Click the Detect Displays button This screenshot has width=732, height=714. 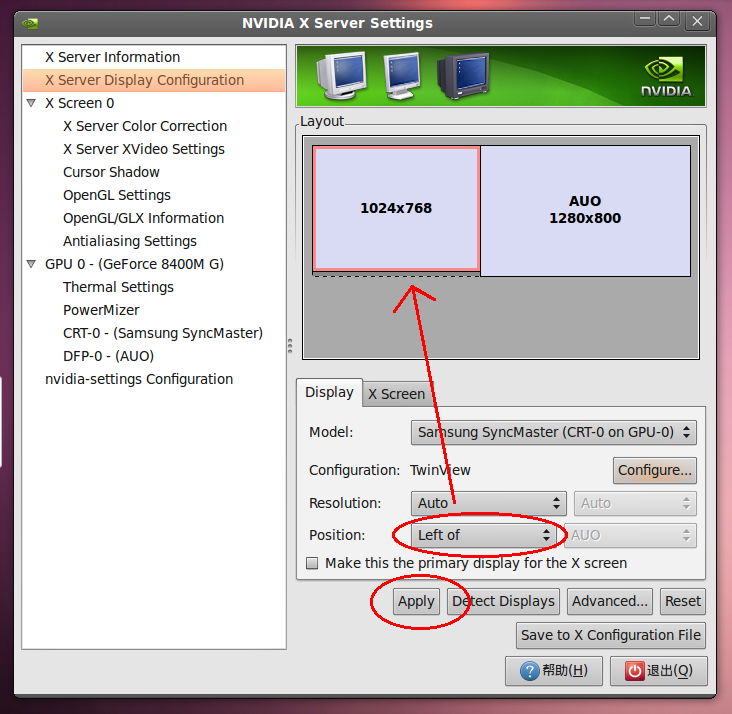coord(503,601)
